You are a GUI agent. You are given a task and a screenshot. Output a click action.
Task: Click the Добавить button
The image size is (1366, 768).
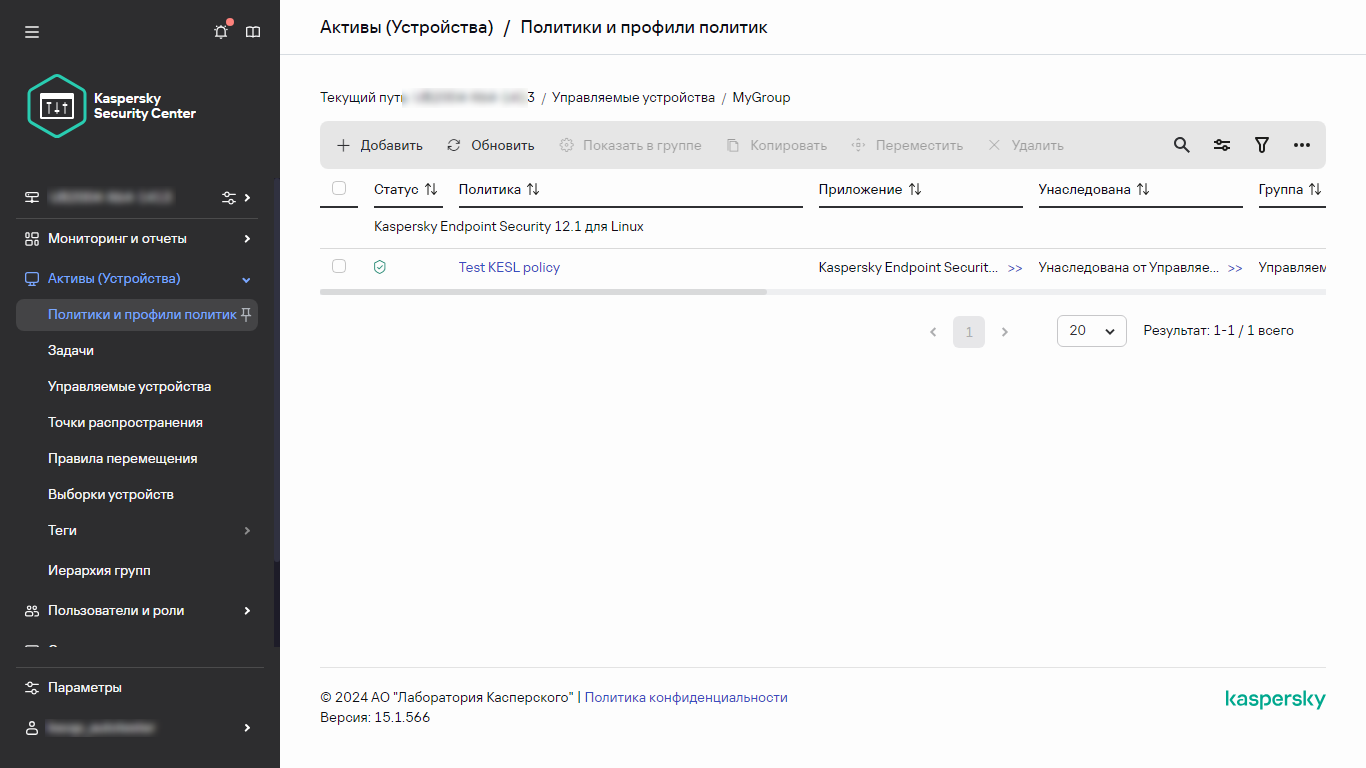pyautogui.click(x=379, y=145)
